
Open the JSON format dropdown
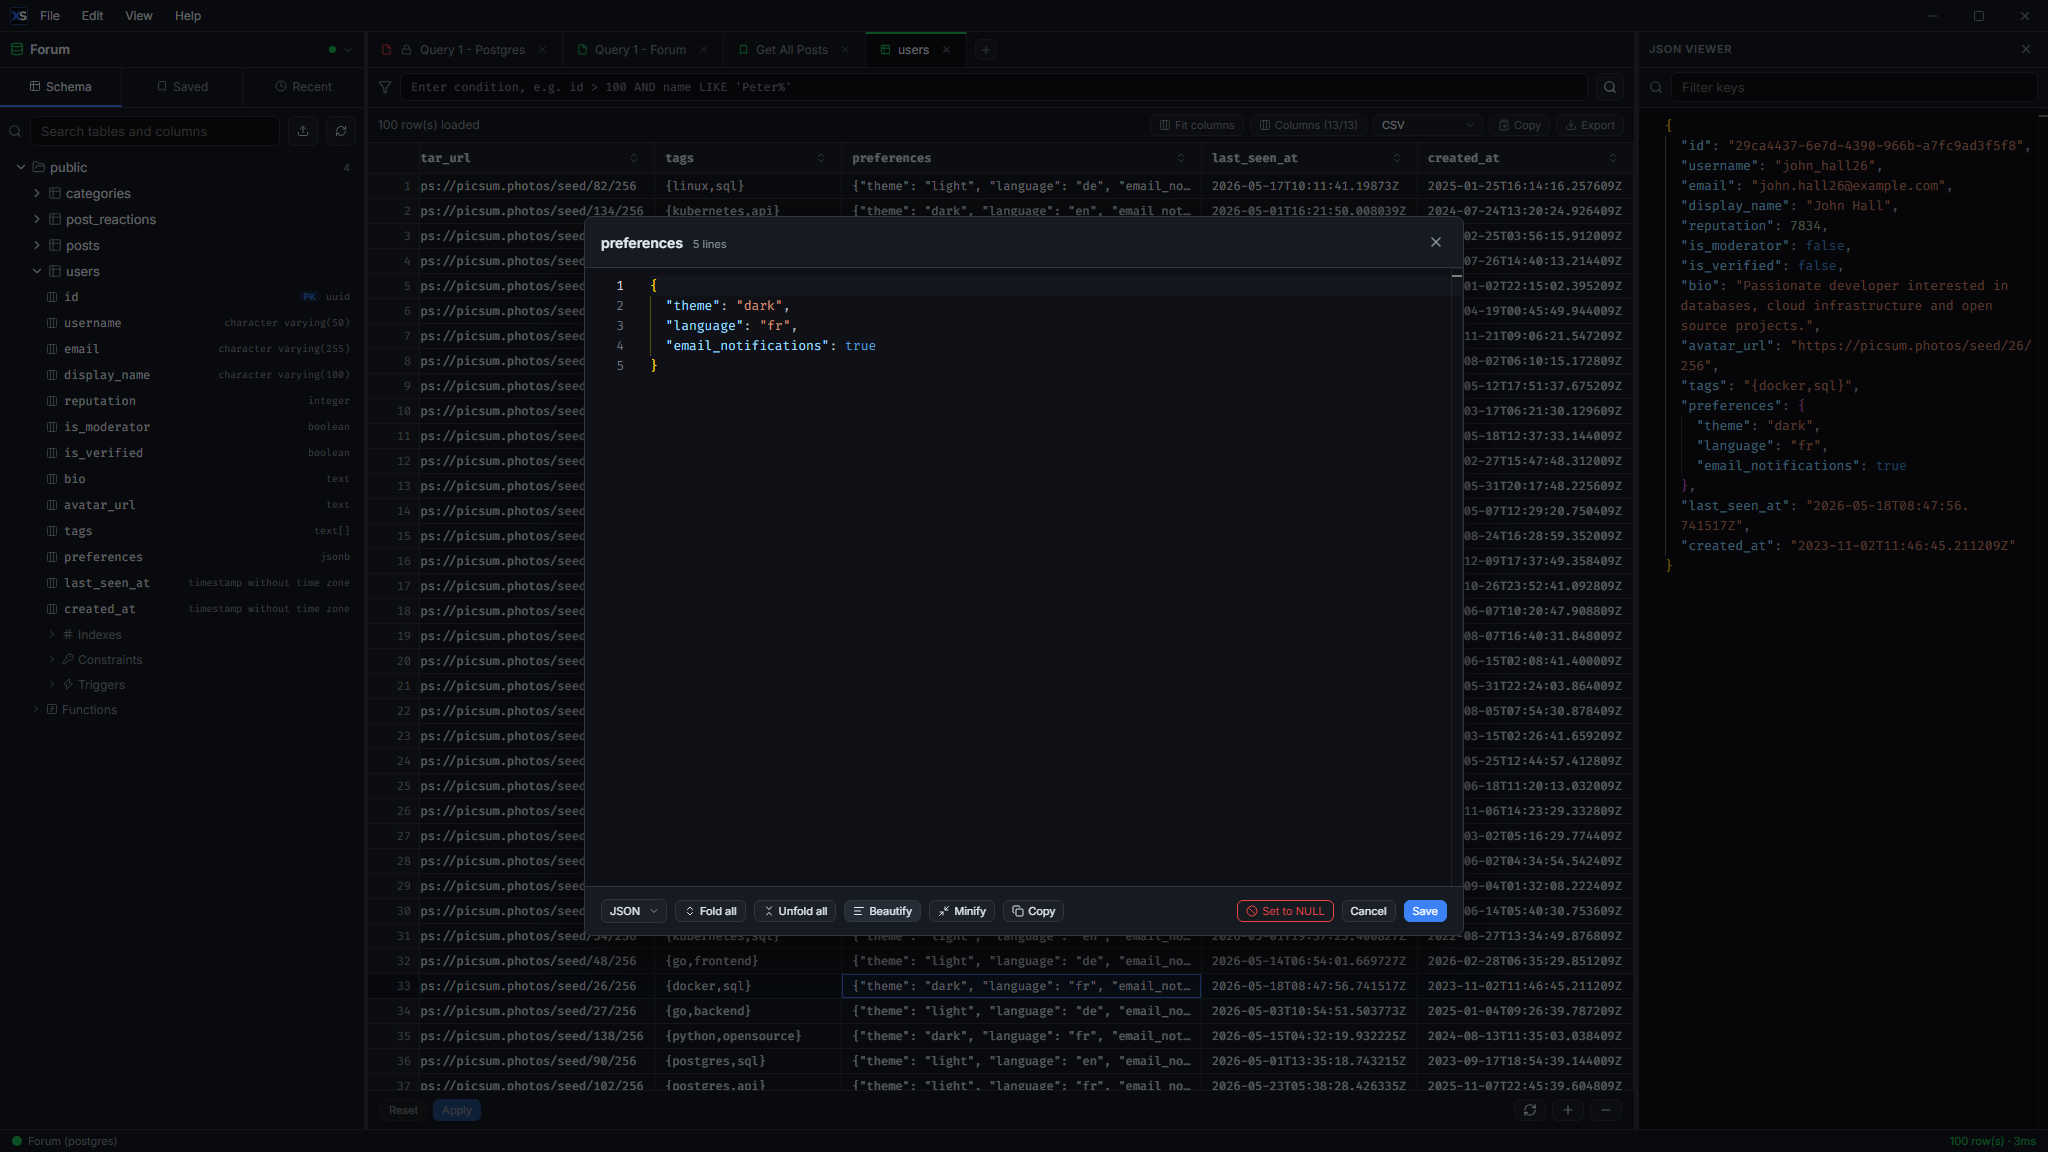pos(633,911)
